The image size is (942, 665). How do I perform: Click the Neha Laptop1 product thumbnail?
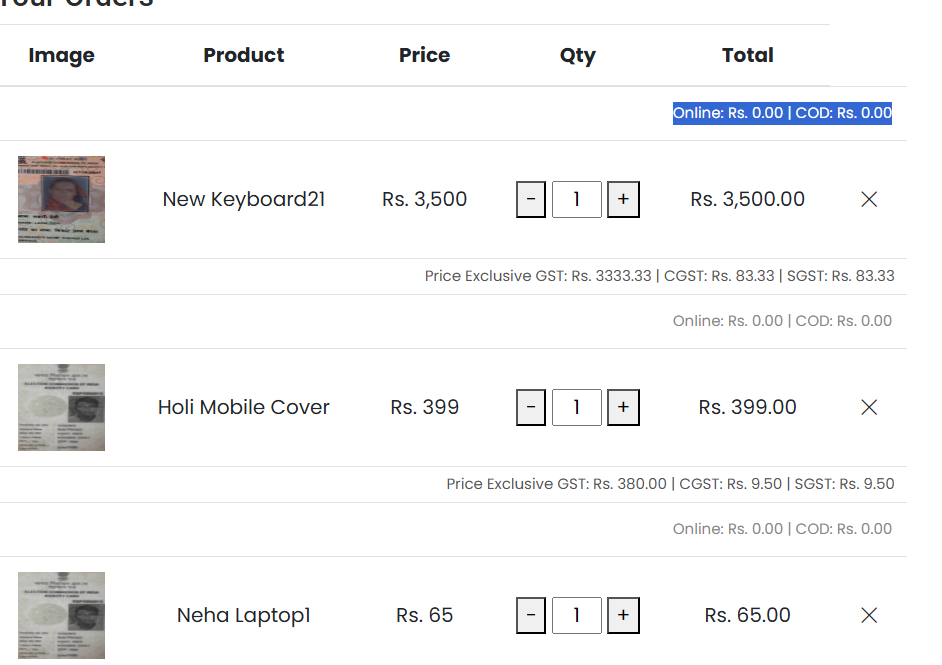coord(61,615)
